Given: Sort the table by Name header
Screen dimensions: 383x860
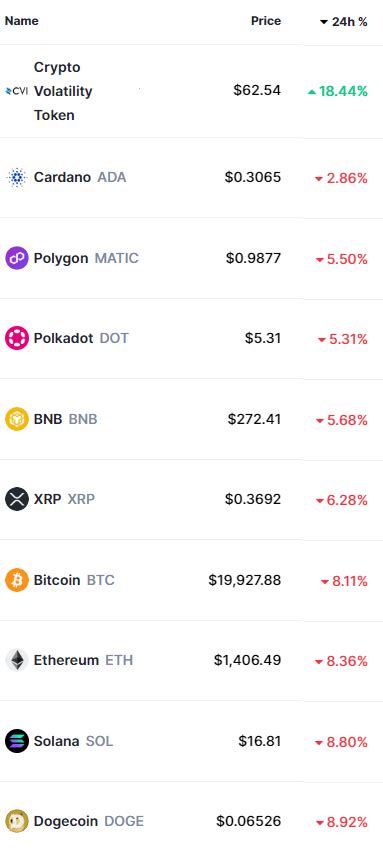Looking at the screenshot, I should 21,21.
